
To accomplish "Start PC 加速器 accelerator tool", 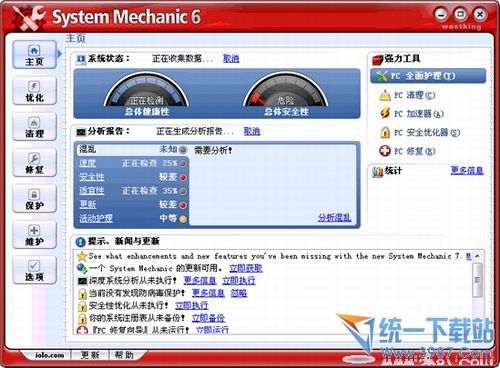I will point(412,114).
